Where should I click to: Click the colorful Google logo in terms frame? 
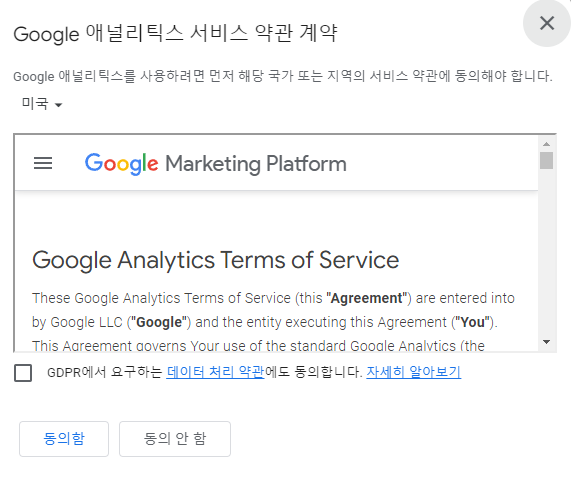tap(122, 164)
